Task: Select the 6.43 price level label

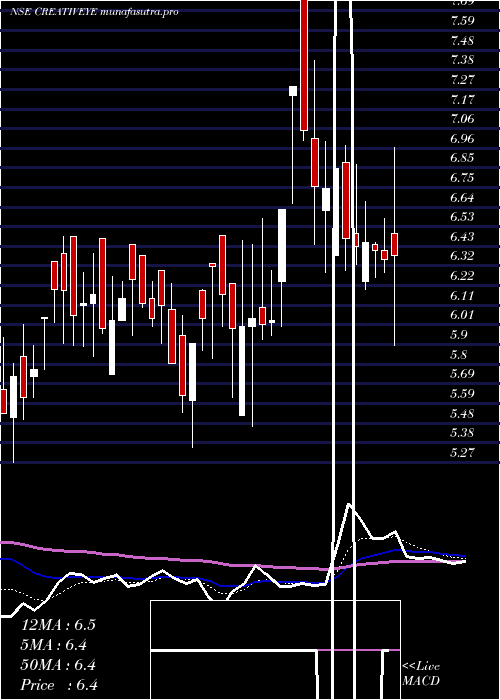Action: pyautogui.click(x=462, y=236)
